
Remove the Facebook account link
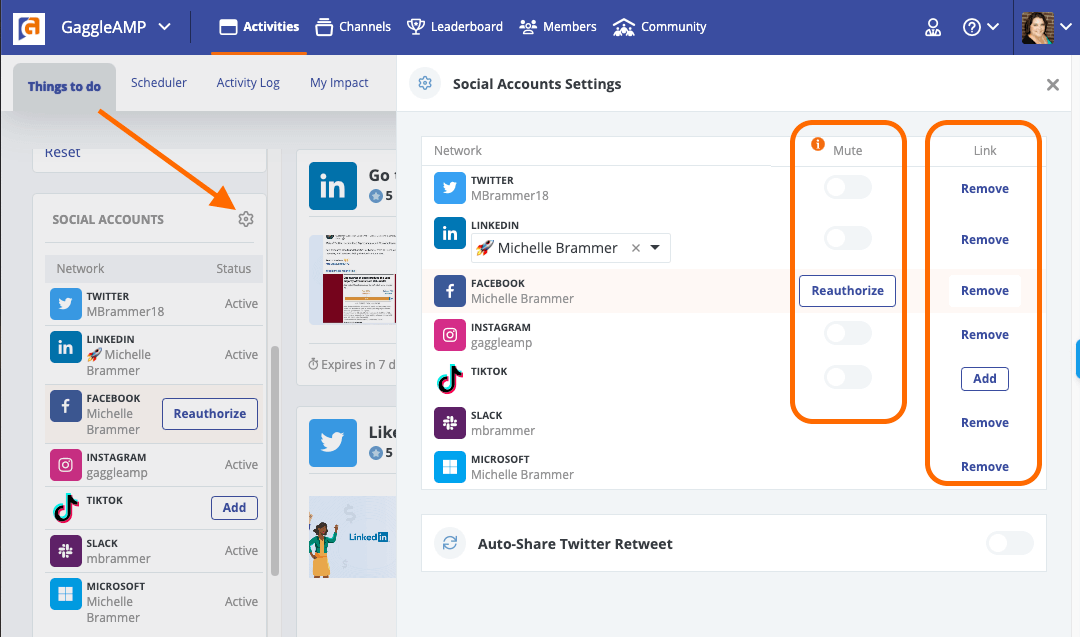[x=984, y=291]
